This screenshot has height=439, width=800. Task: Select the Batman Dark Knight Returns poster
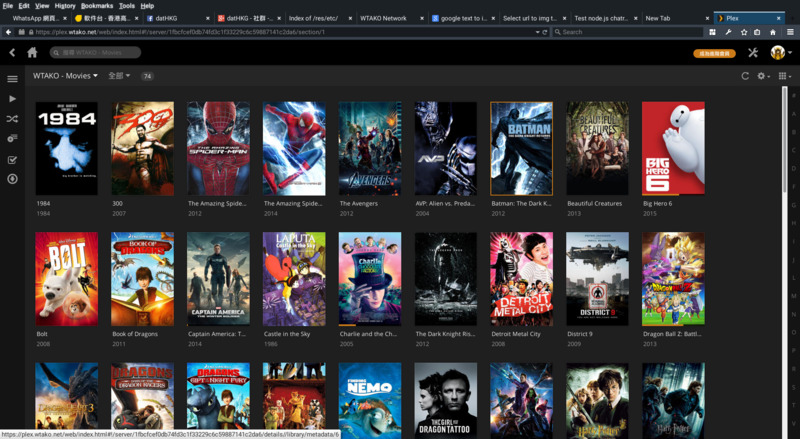point(521,149)
